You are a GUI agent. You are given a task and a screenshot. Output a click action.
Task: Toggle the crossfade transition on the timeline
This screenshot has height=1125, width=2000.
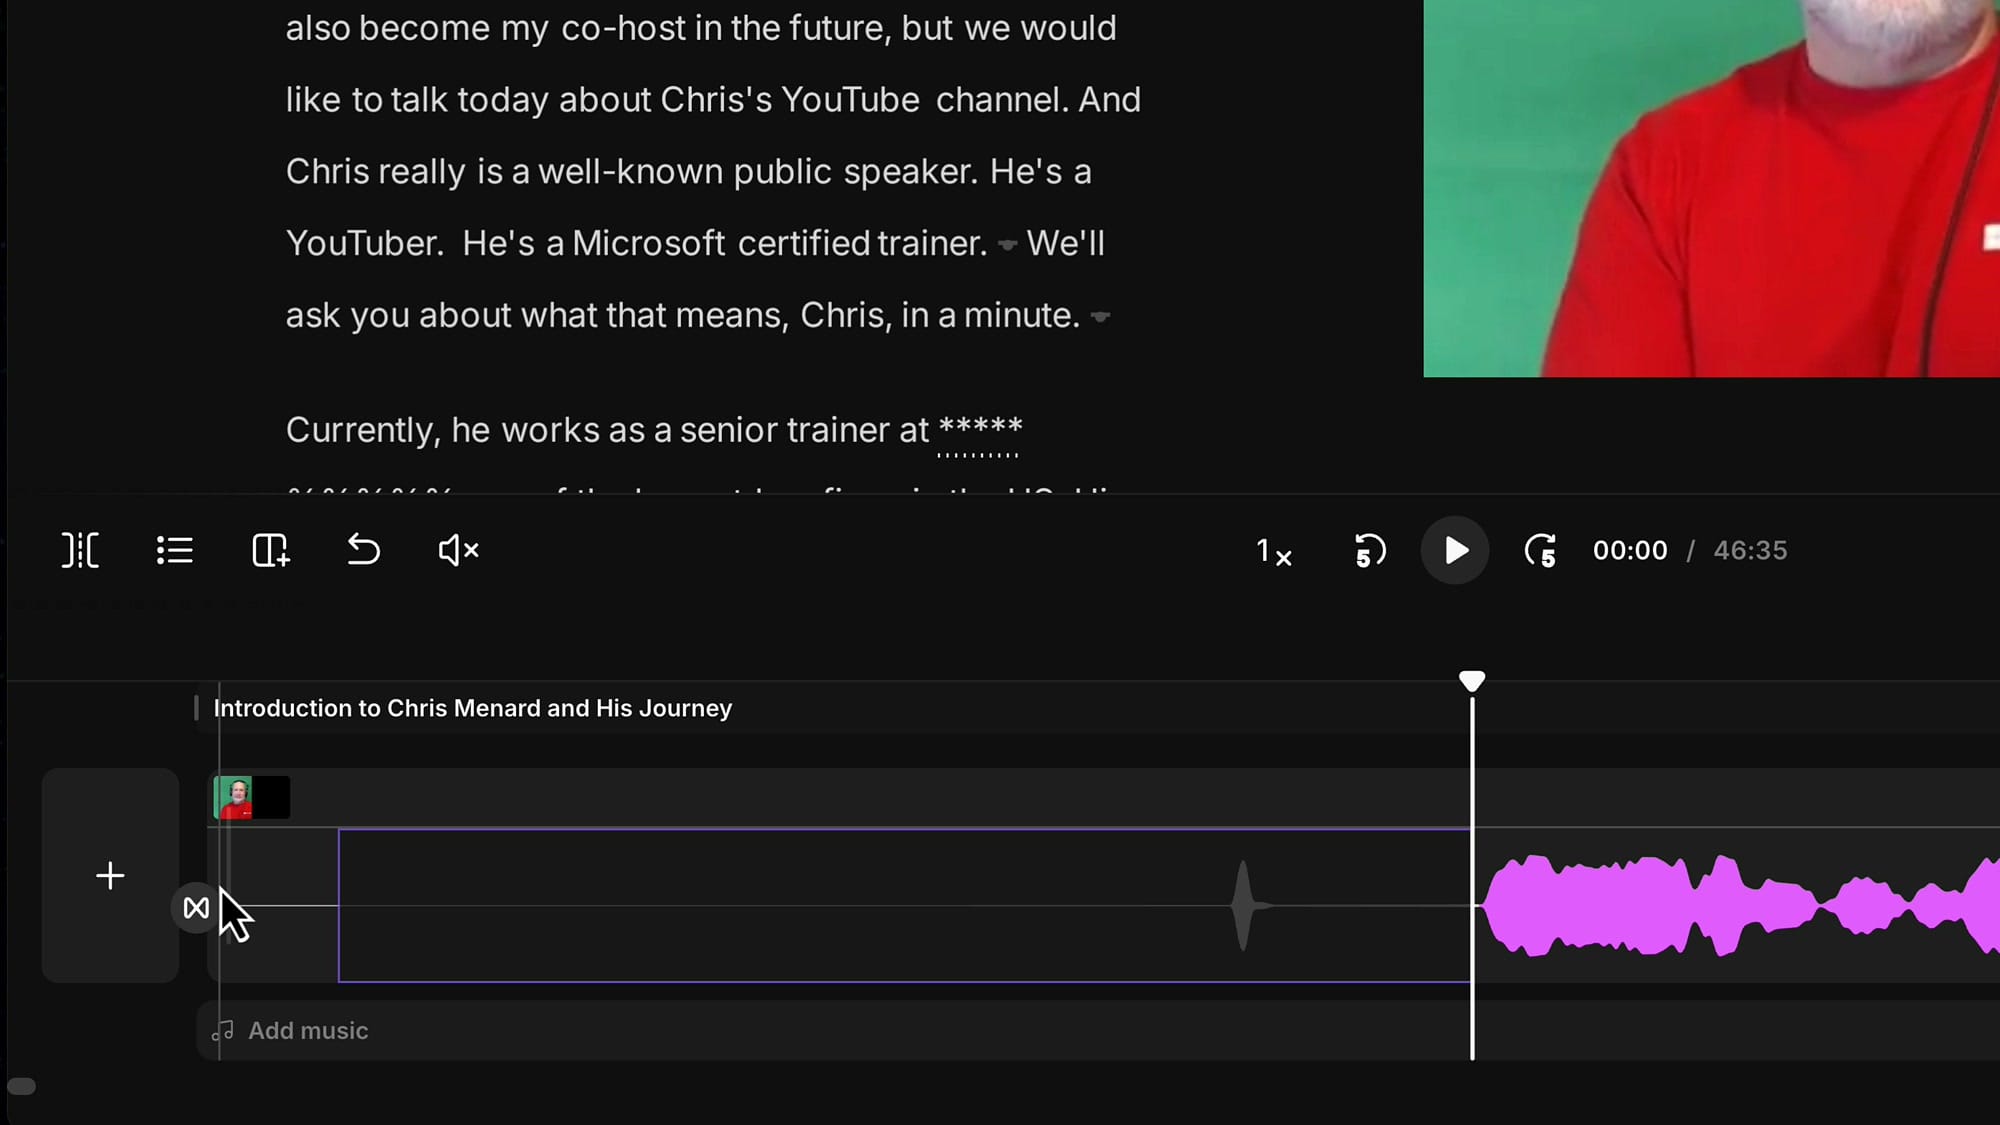pos(196,908)
